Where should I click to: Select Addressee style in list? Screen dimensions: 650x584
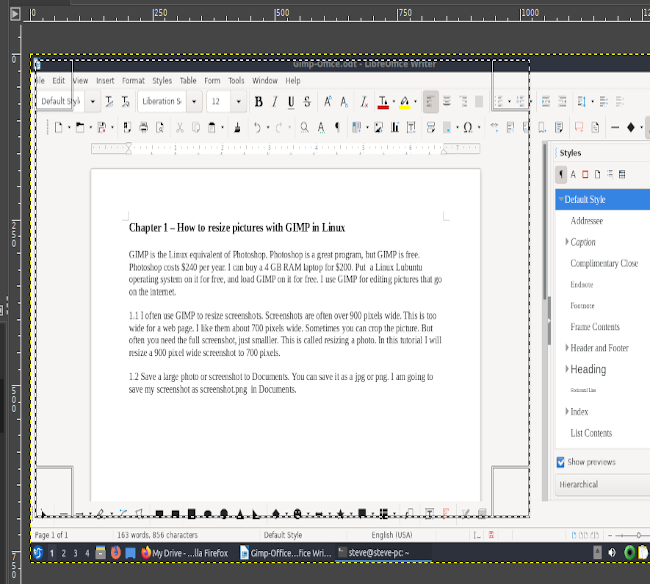(x=587, y=221)
